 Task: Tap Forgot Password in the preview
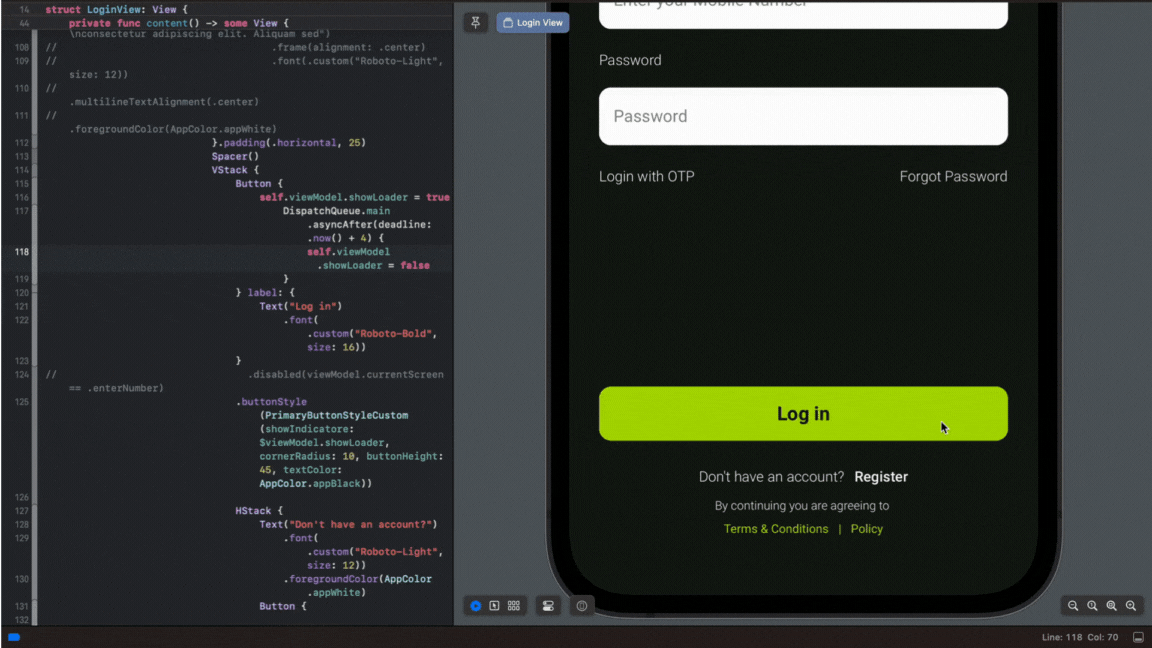[953, 176]
